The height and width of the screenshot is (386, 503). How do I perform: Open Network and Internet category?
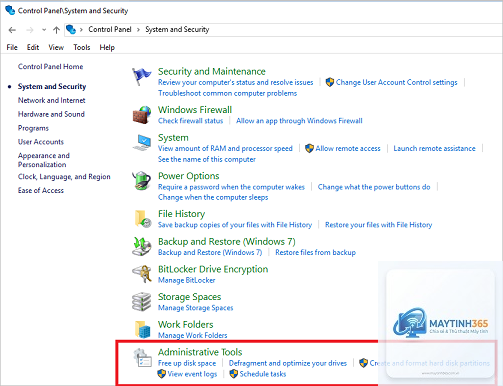point(52,100)
